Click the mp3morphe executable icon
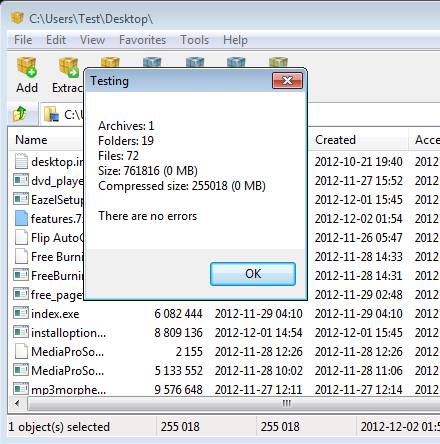The image size is (440, 444). click(x=21, y=389)
